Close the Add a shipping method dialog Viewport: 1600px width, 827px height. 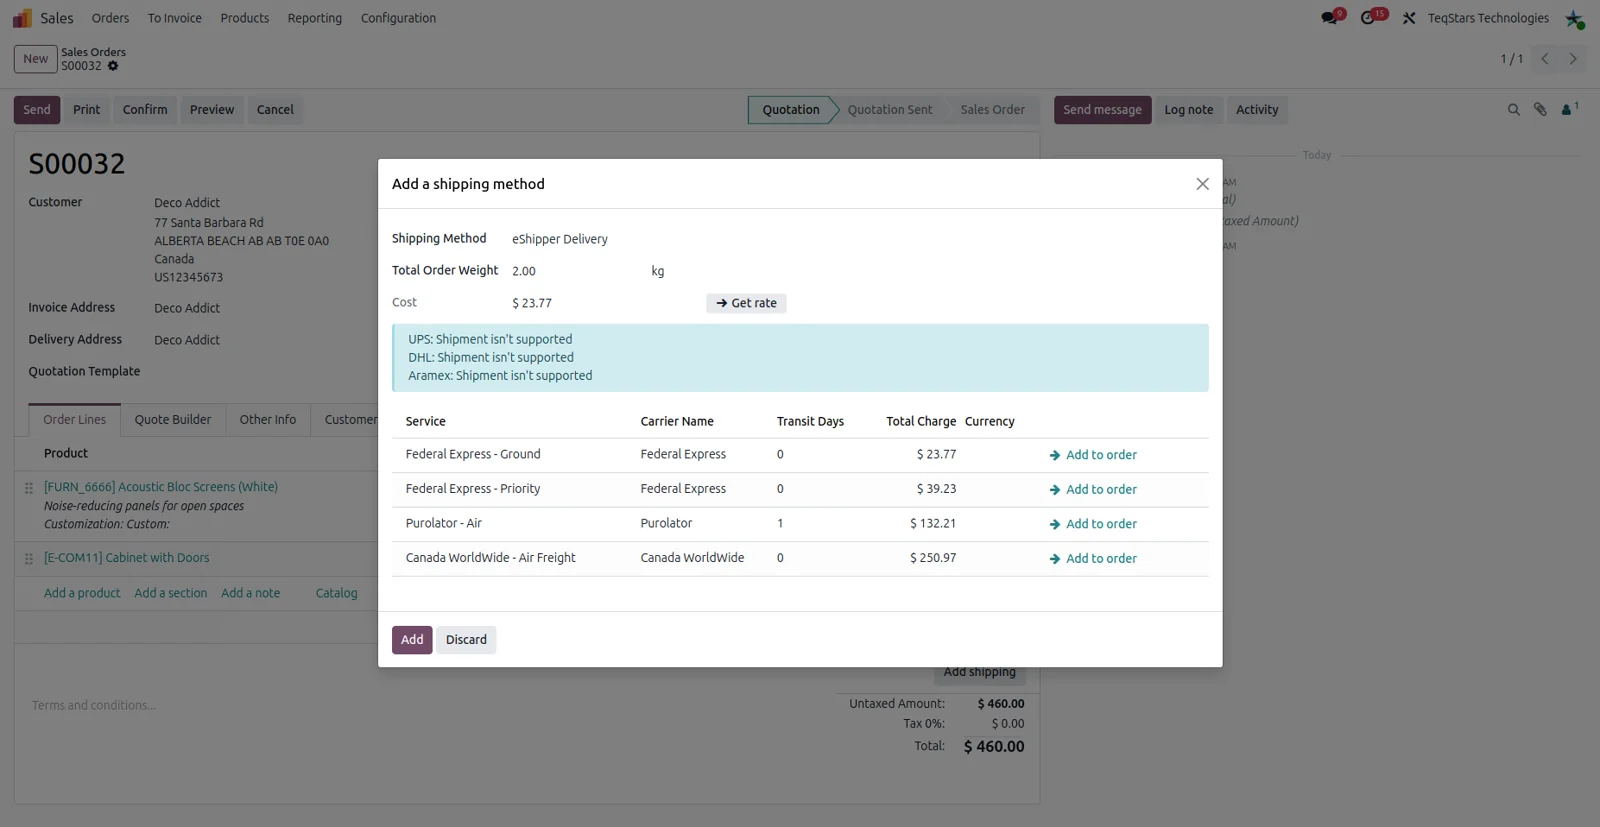[x=1202, y=184]
